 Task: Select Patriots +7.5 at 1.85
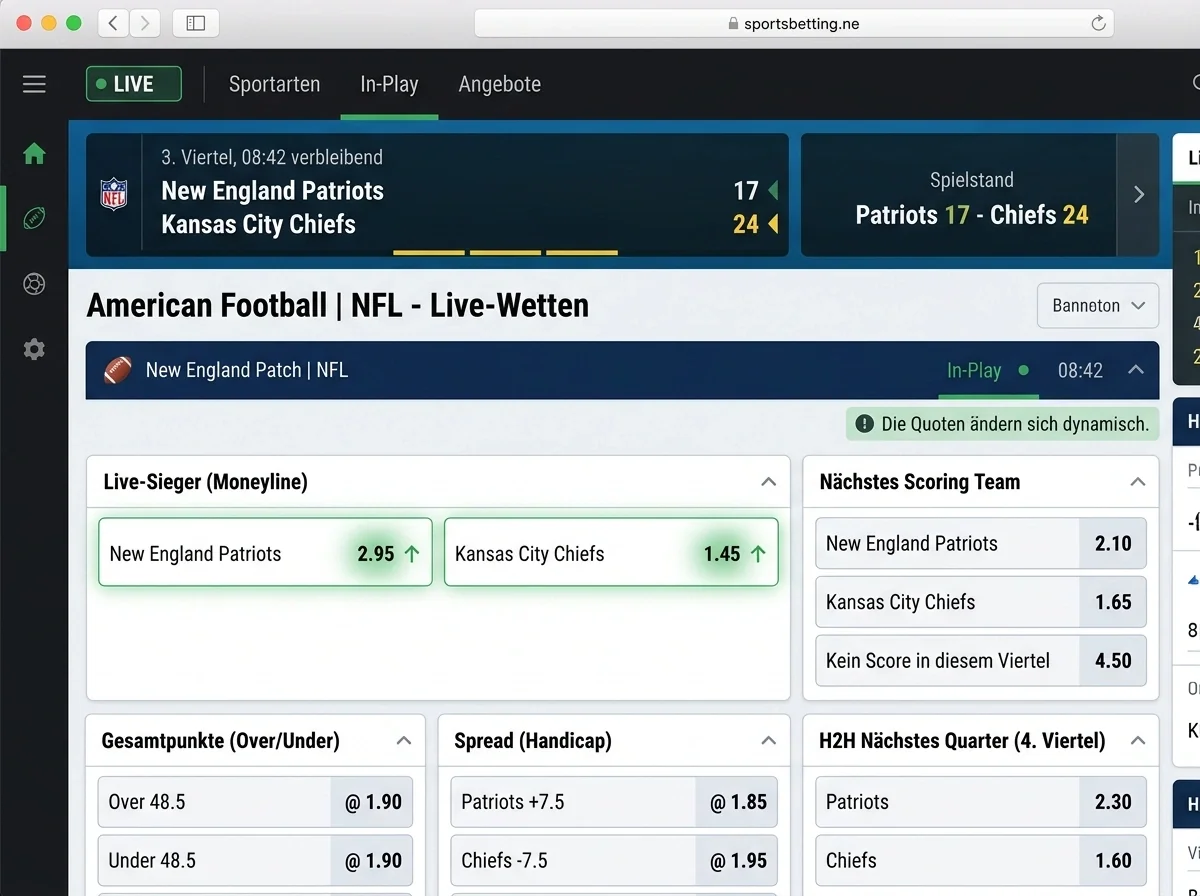pos(614,802)
